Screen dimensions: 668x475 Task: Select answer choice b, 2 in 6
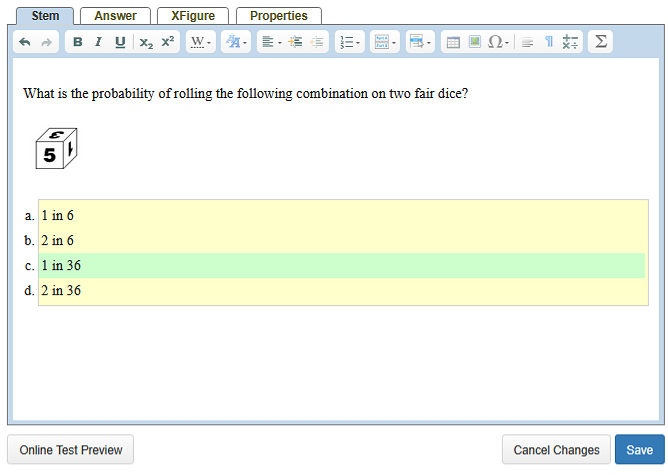coord(343,241)
